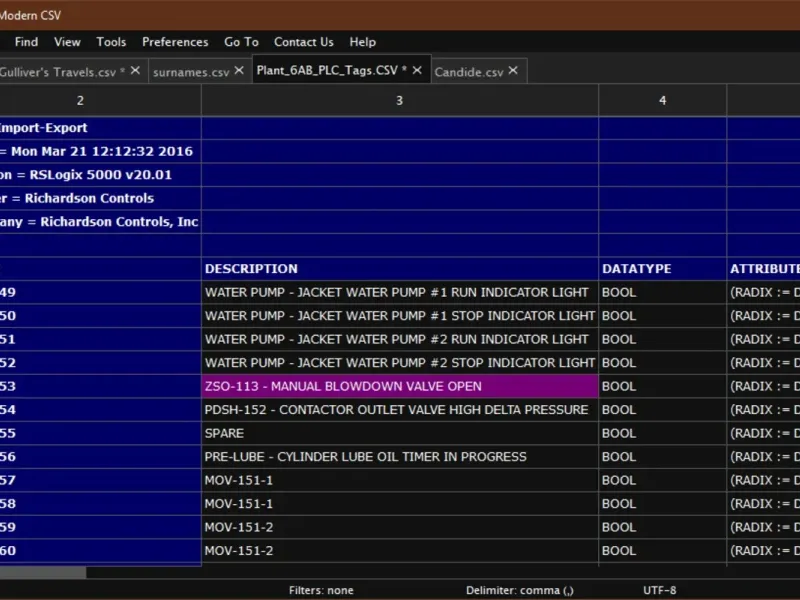The image size is (800, 600).
Task: Select the highlighted ZSO-113 blowdown valve cell
Action: pos(400,386)
